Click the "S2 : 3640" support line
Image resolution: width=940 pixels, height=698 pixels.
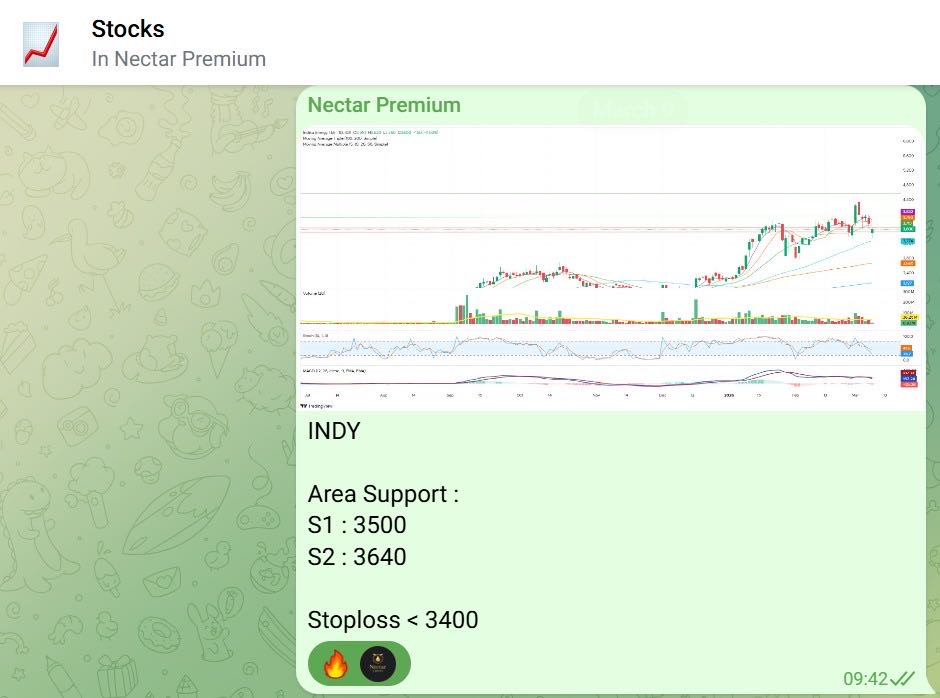[357, 557]
